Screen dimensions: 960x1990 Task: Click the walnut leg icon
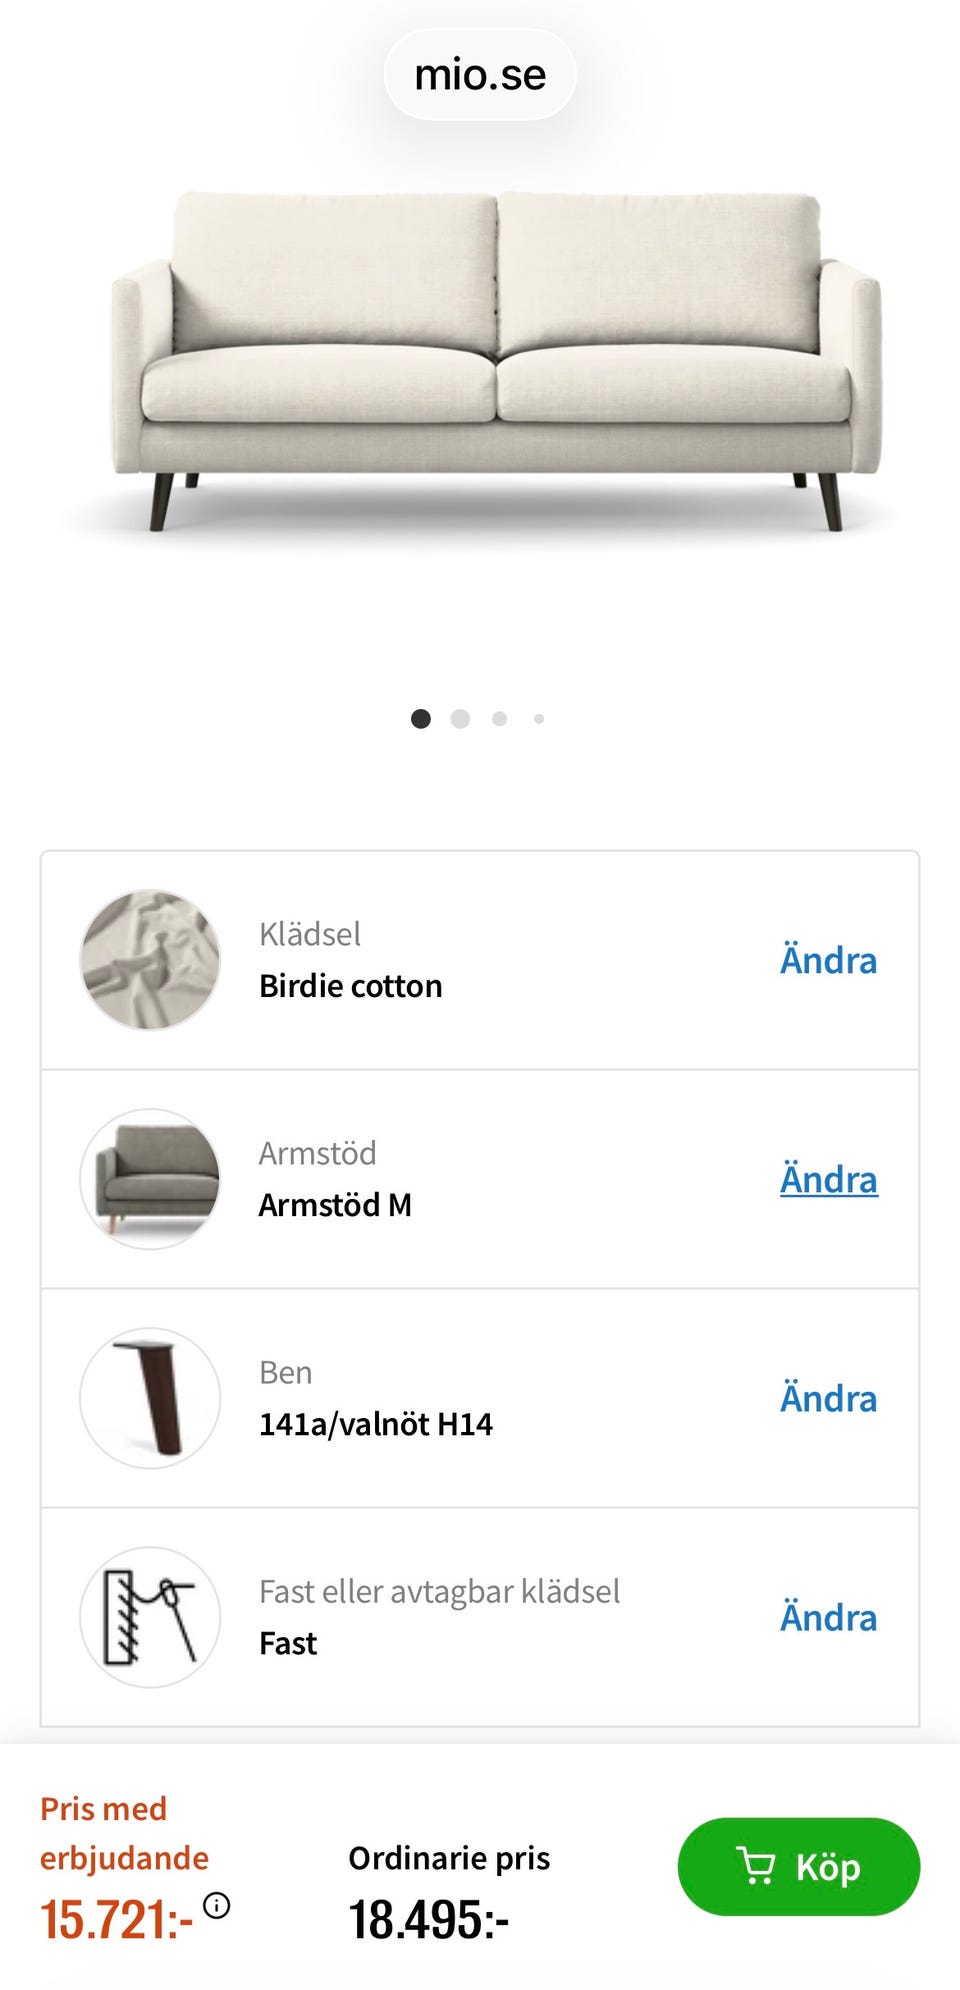click(150, 1398)
